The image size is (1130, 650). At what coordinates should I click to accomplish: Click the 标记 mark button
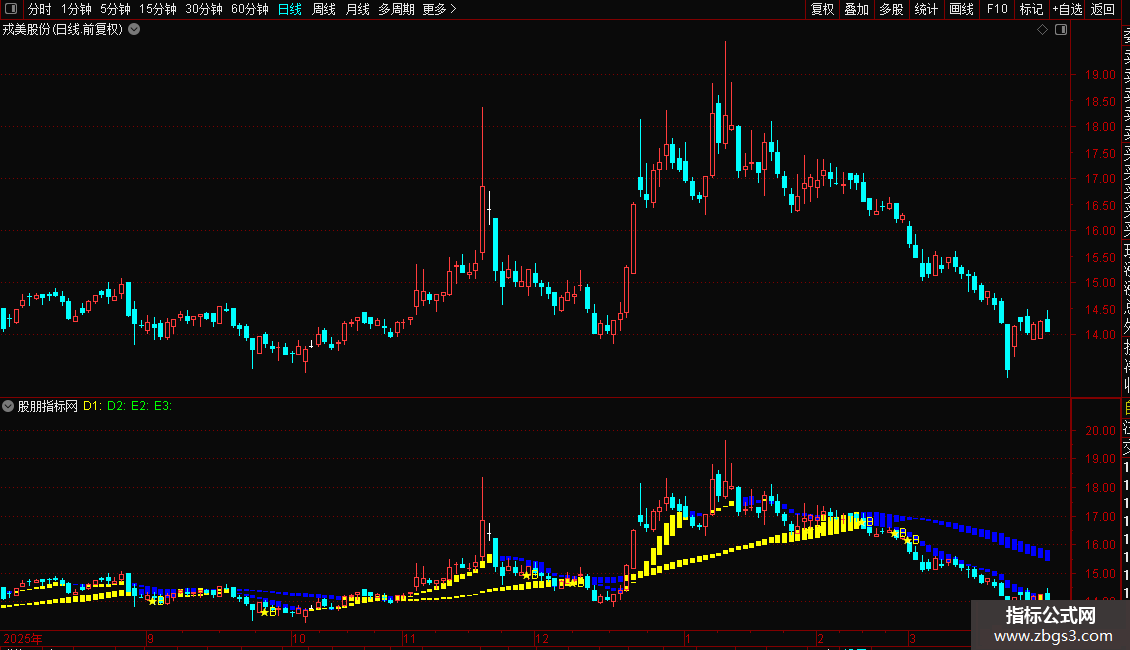(1031, 9)
